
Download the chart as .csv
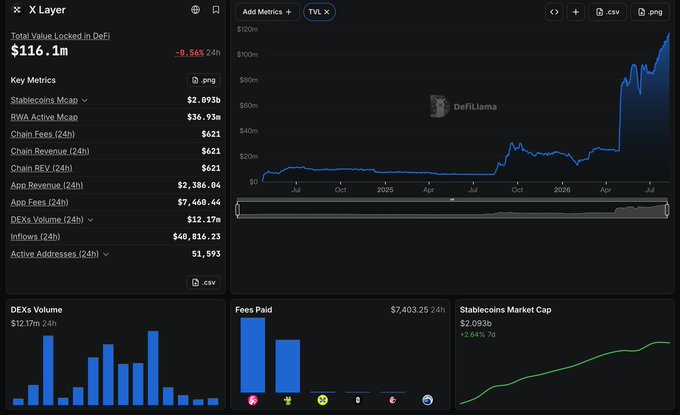[608, 12]
